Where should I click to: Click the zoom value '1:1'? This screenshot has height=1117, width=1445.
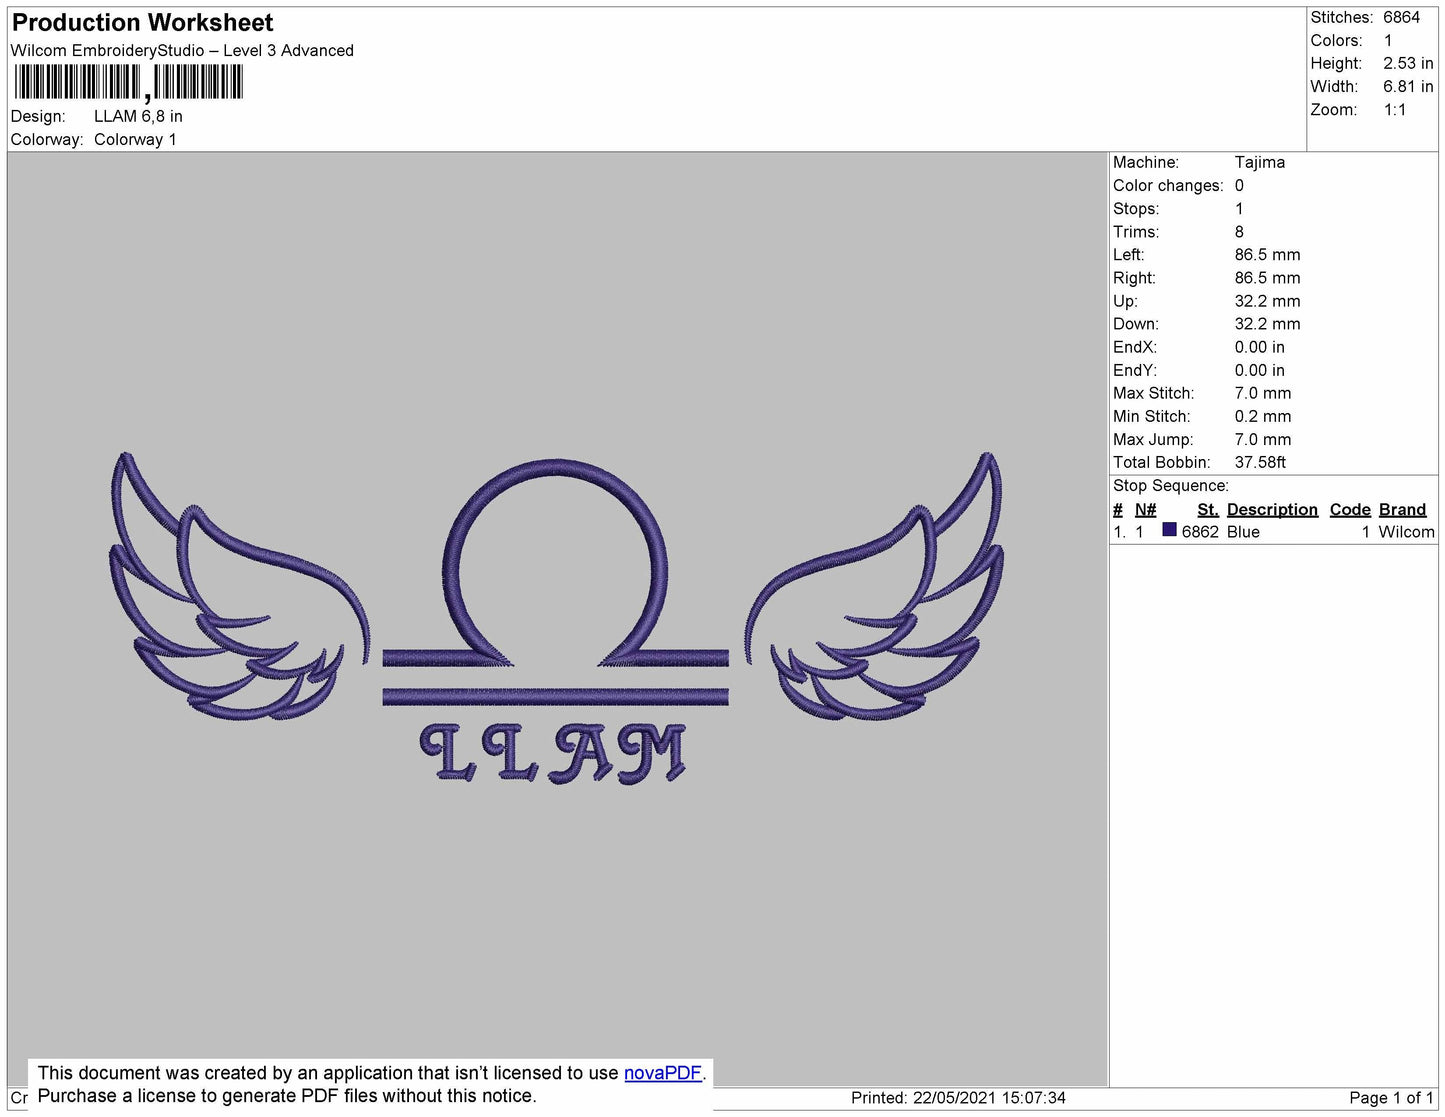[x=1394, y=109]
